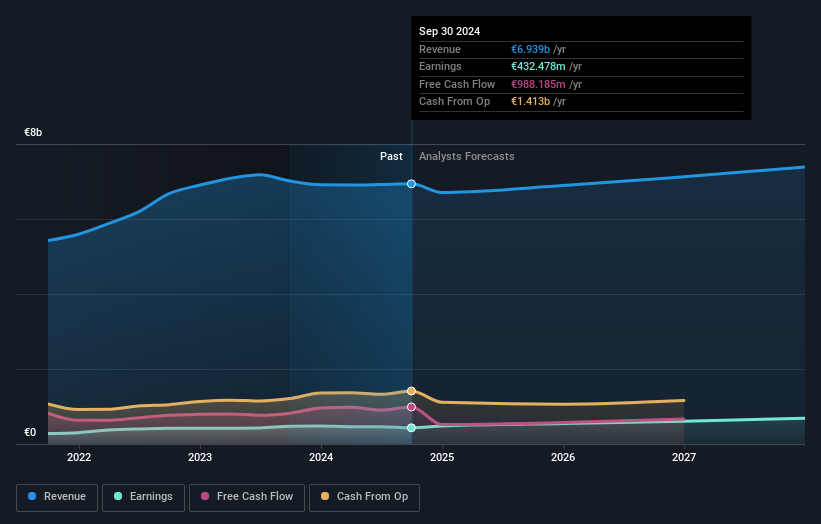Click the Cash From Op orange data point marker

[x=412, y=391]
